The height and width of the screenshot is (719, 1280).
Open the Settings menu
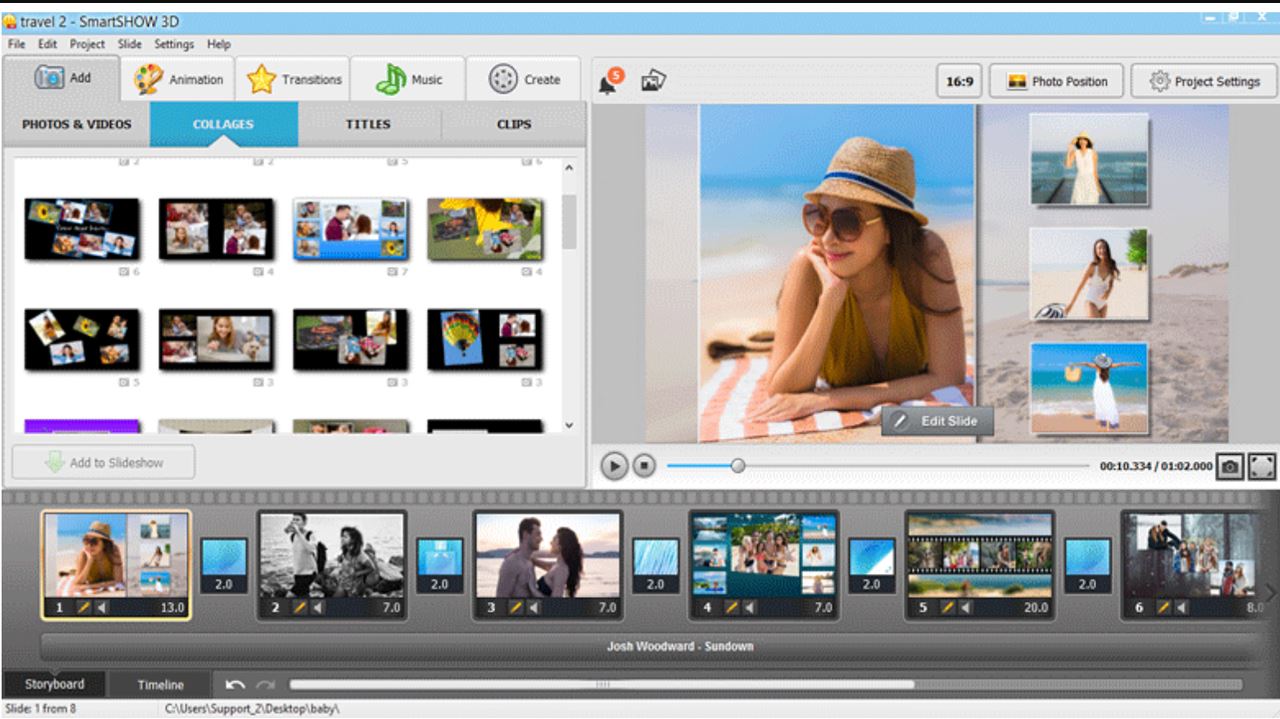(173, 44)
